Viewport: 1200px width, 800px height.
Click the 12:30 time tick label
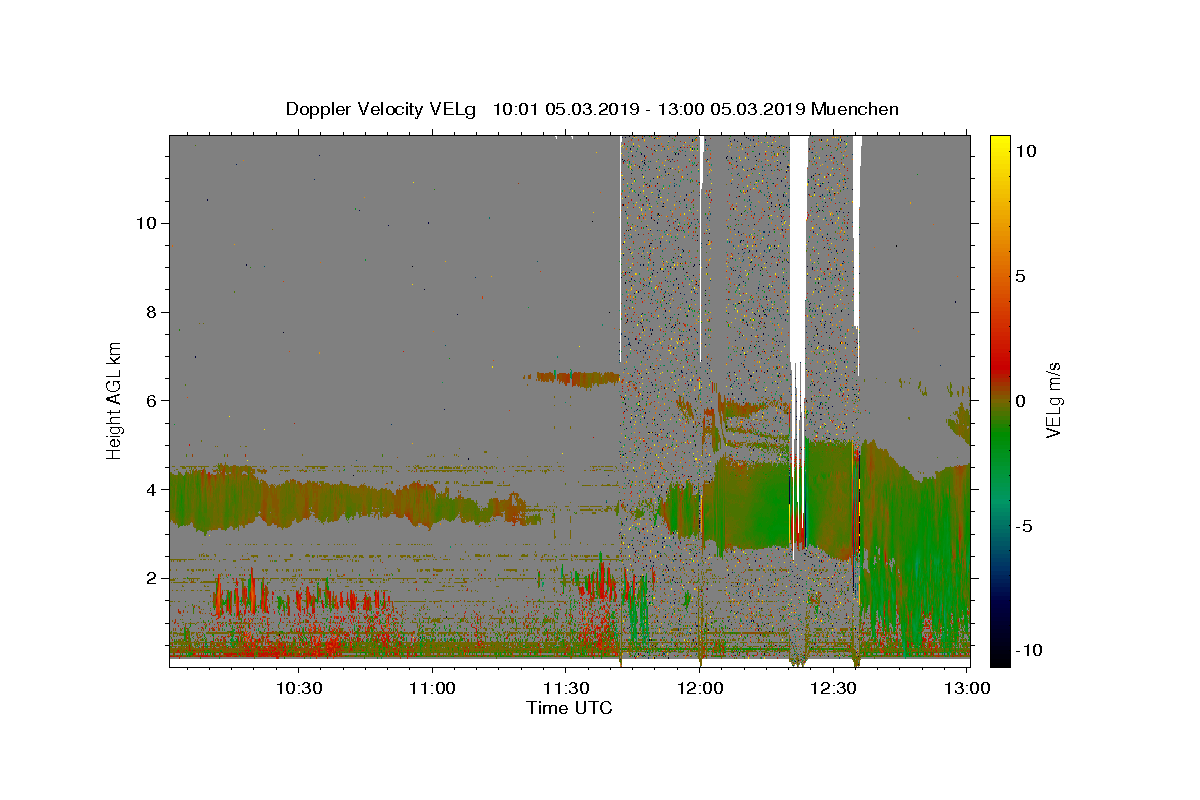(x=833, y=688)
